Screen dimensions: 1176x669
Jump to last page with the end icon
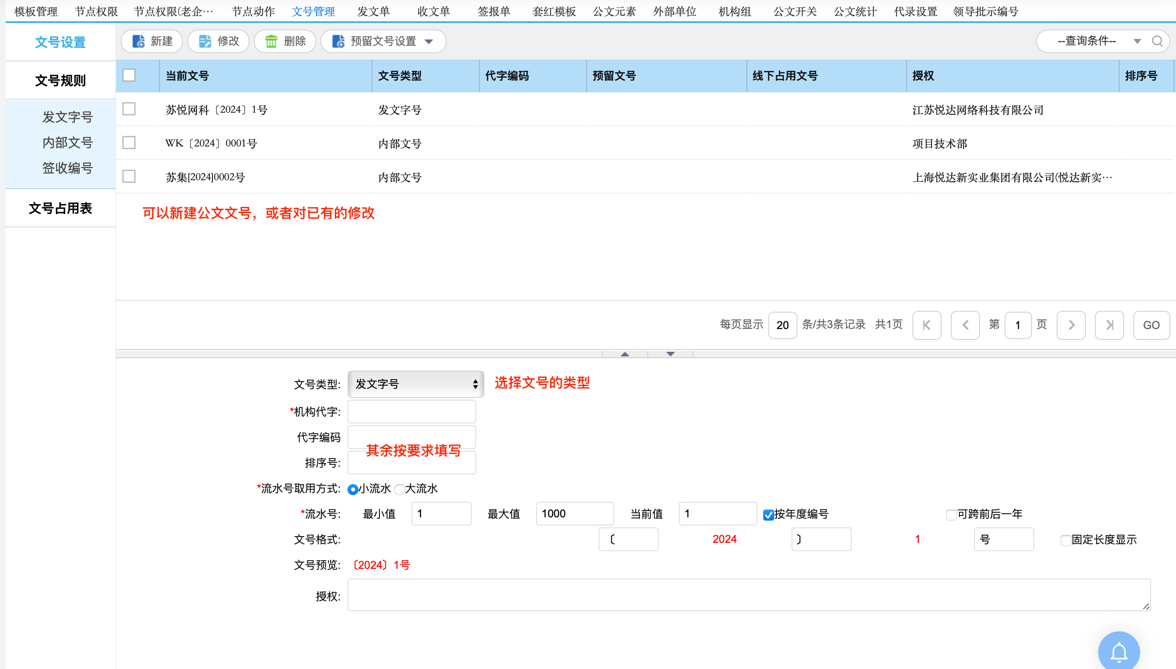pyautogui.click(x=1109, y=325)
